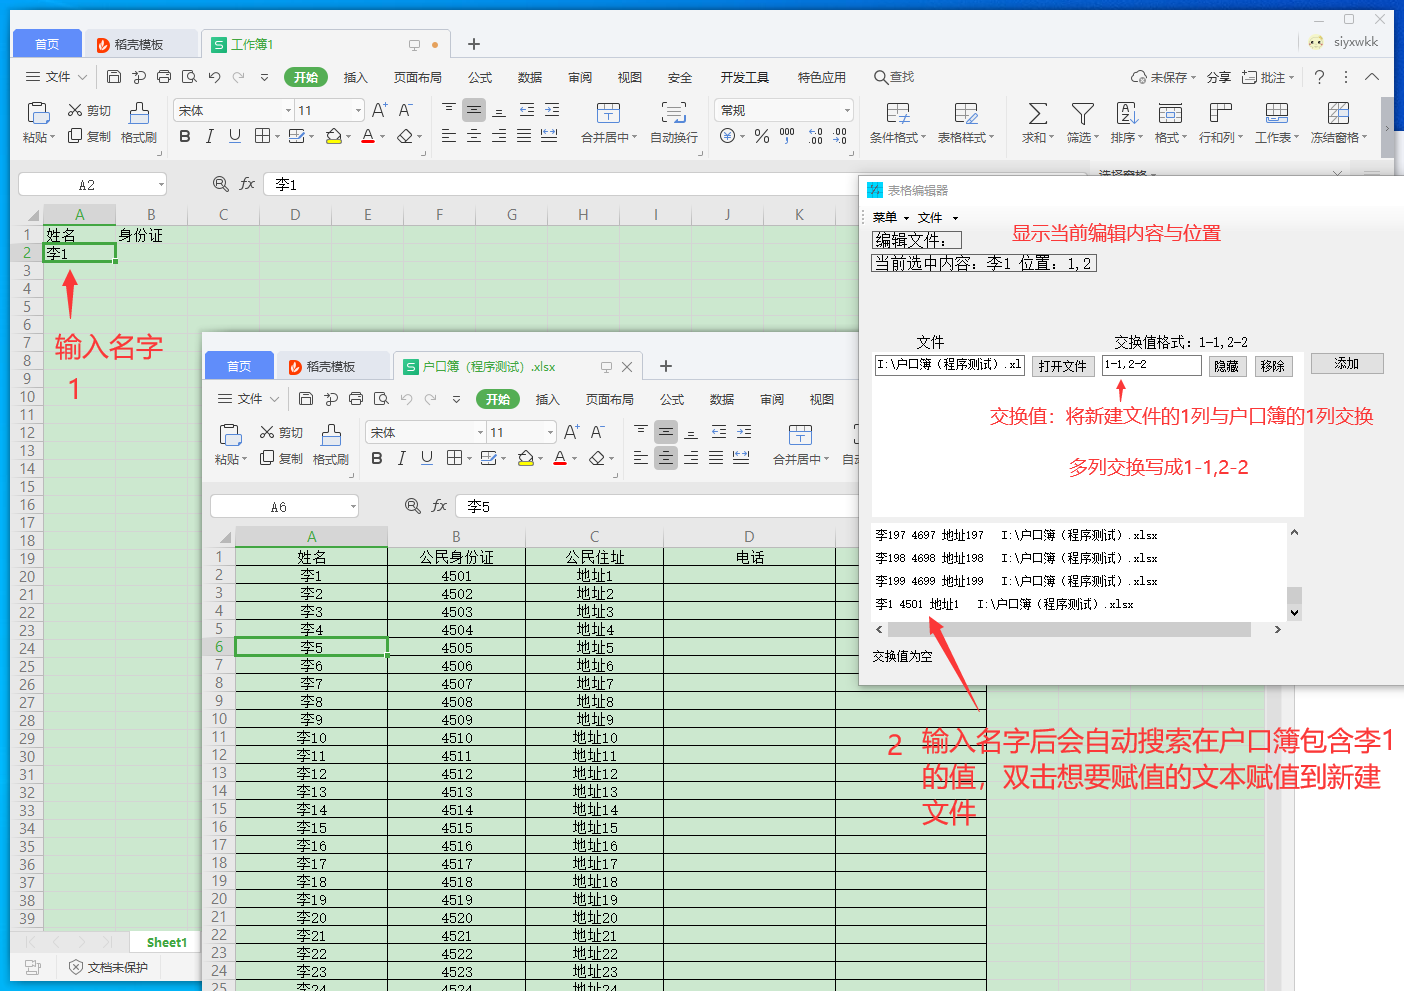The image size is (1404, 991).
Task: Open the font size dropdown in the main ribbon
Action: pyautogui.click(x=358, y=110)
